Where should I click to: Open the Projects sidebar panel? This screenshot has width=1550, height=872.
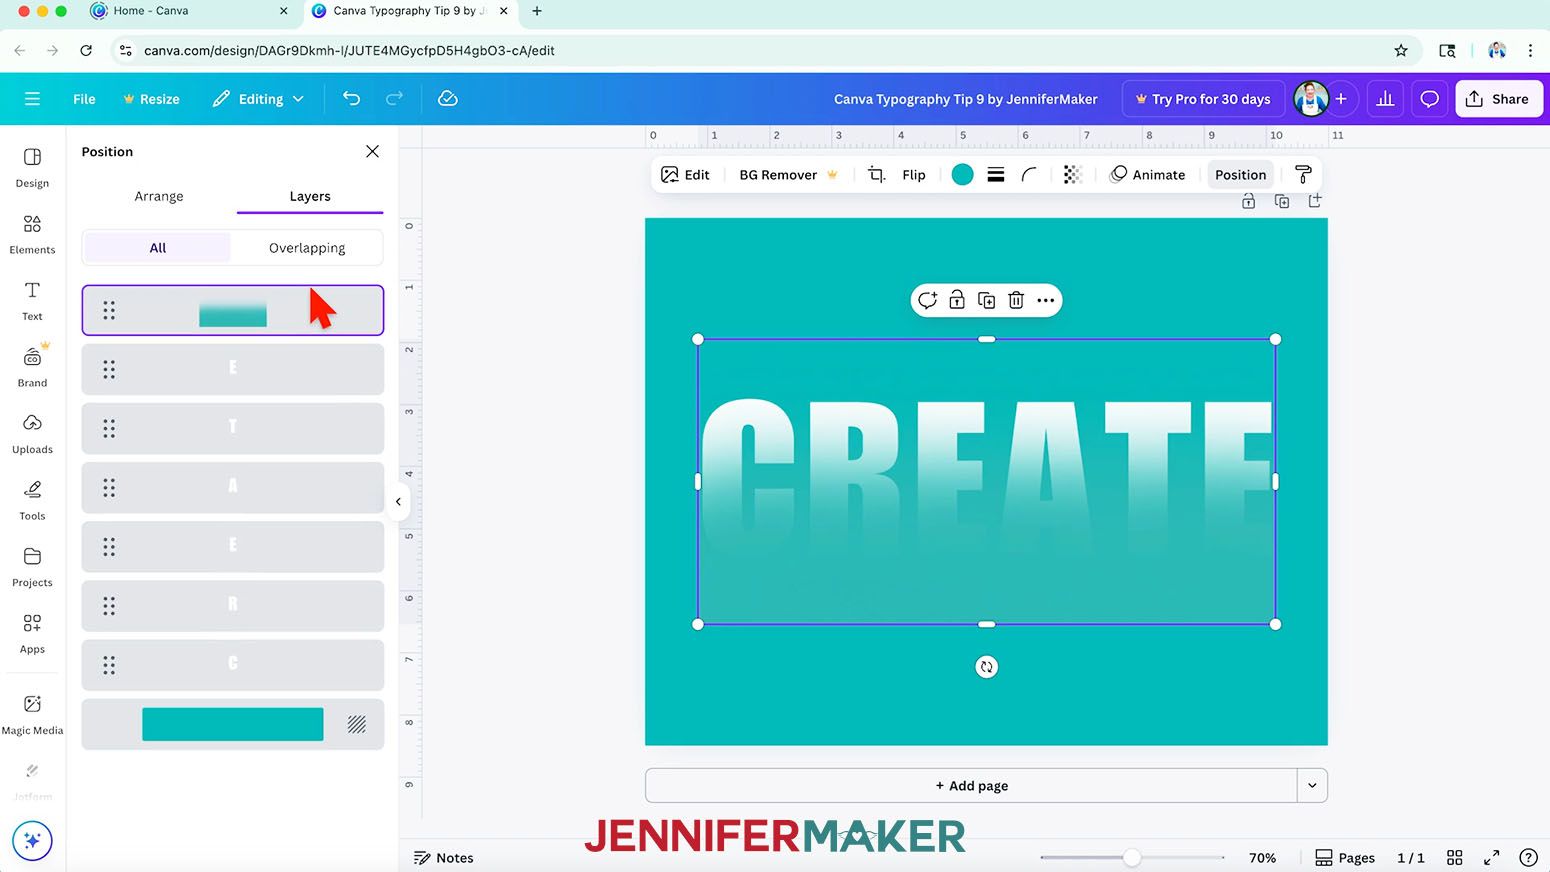click(32, 566)
